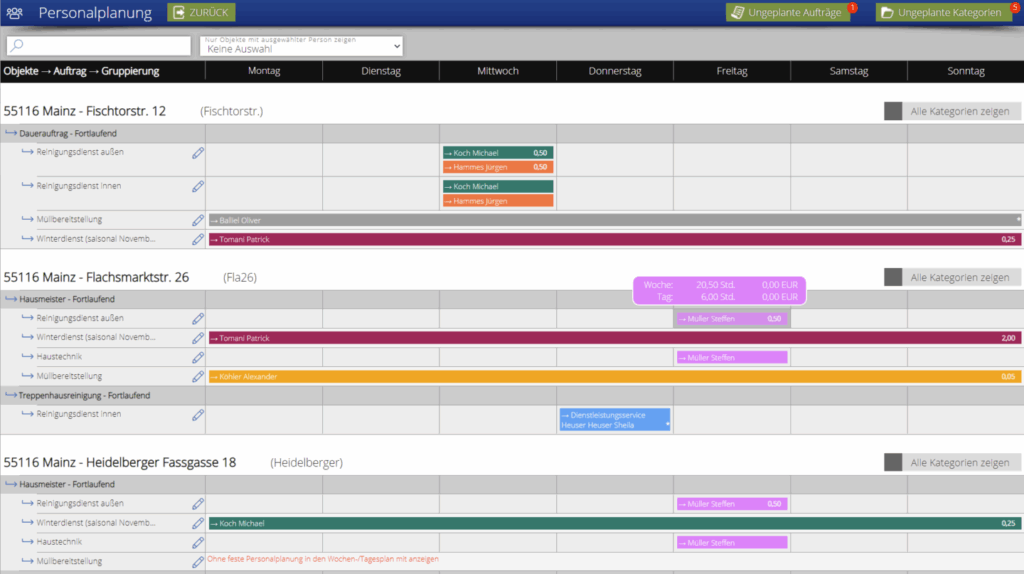The image size is (1024, 574).
Task: Toggle Alle Kategorien zeigen for Fischtorstr. 12
Action: 893,111
